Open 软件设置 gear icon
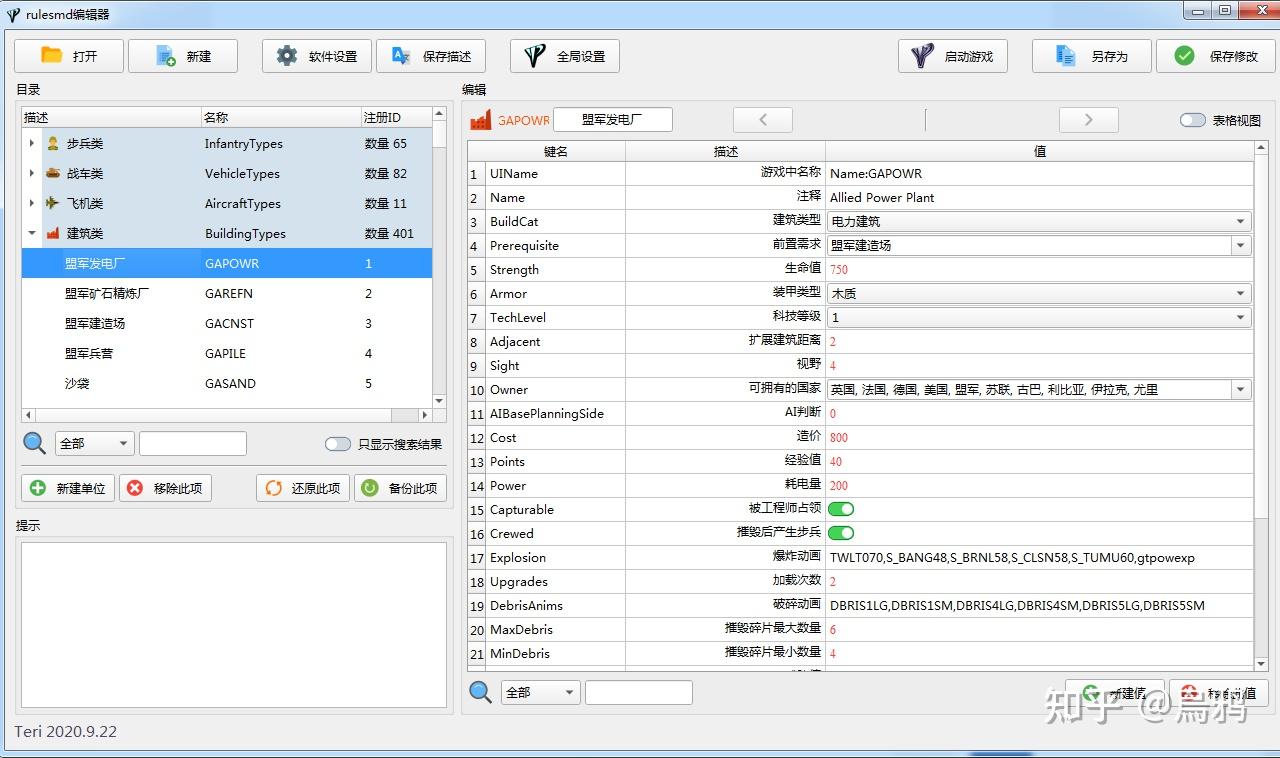 tap(287, 56)
